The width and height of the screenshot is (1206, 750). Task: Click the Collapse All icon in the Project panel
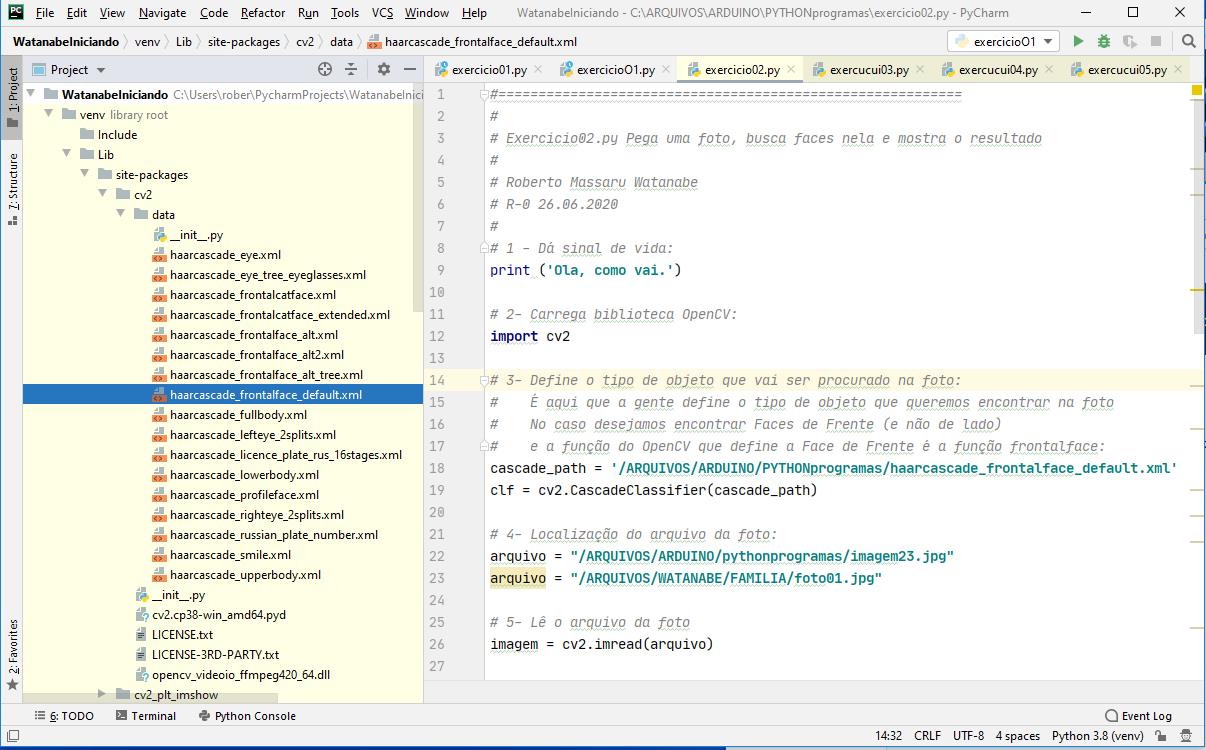(x=351, y=70)
